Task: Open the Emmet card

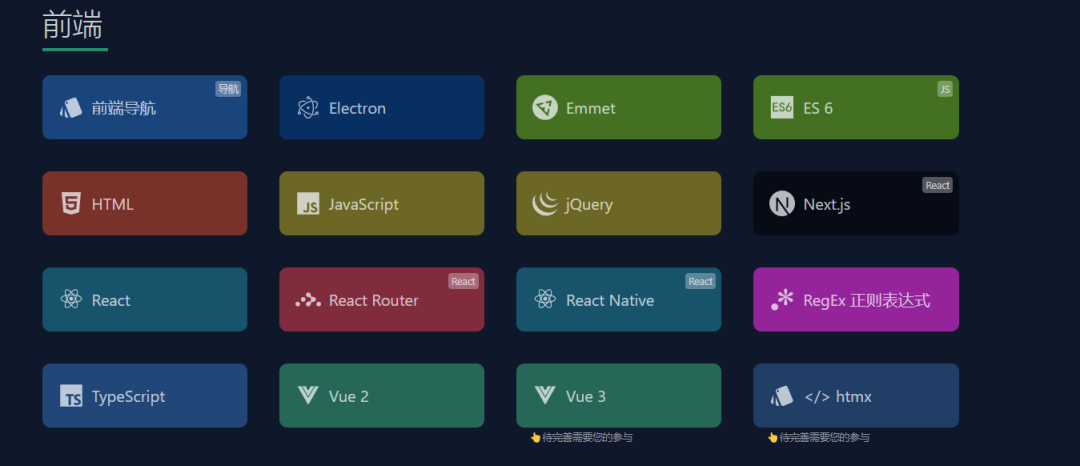Action: click(x=619, y=107)
